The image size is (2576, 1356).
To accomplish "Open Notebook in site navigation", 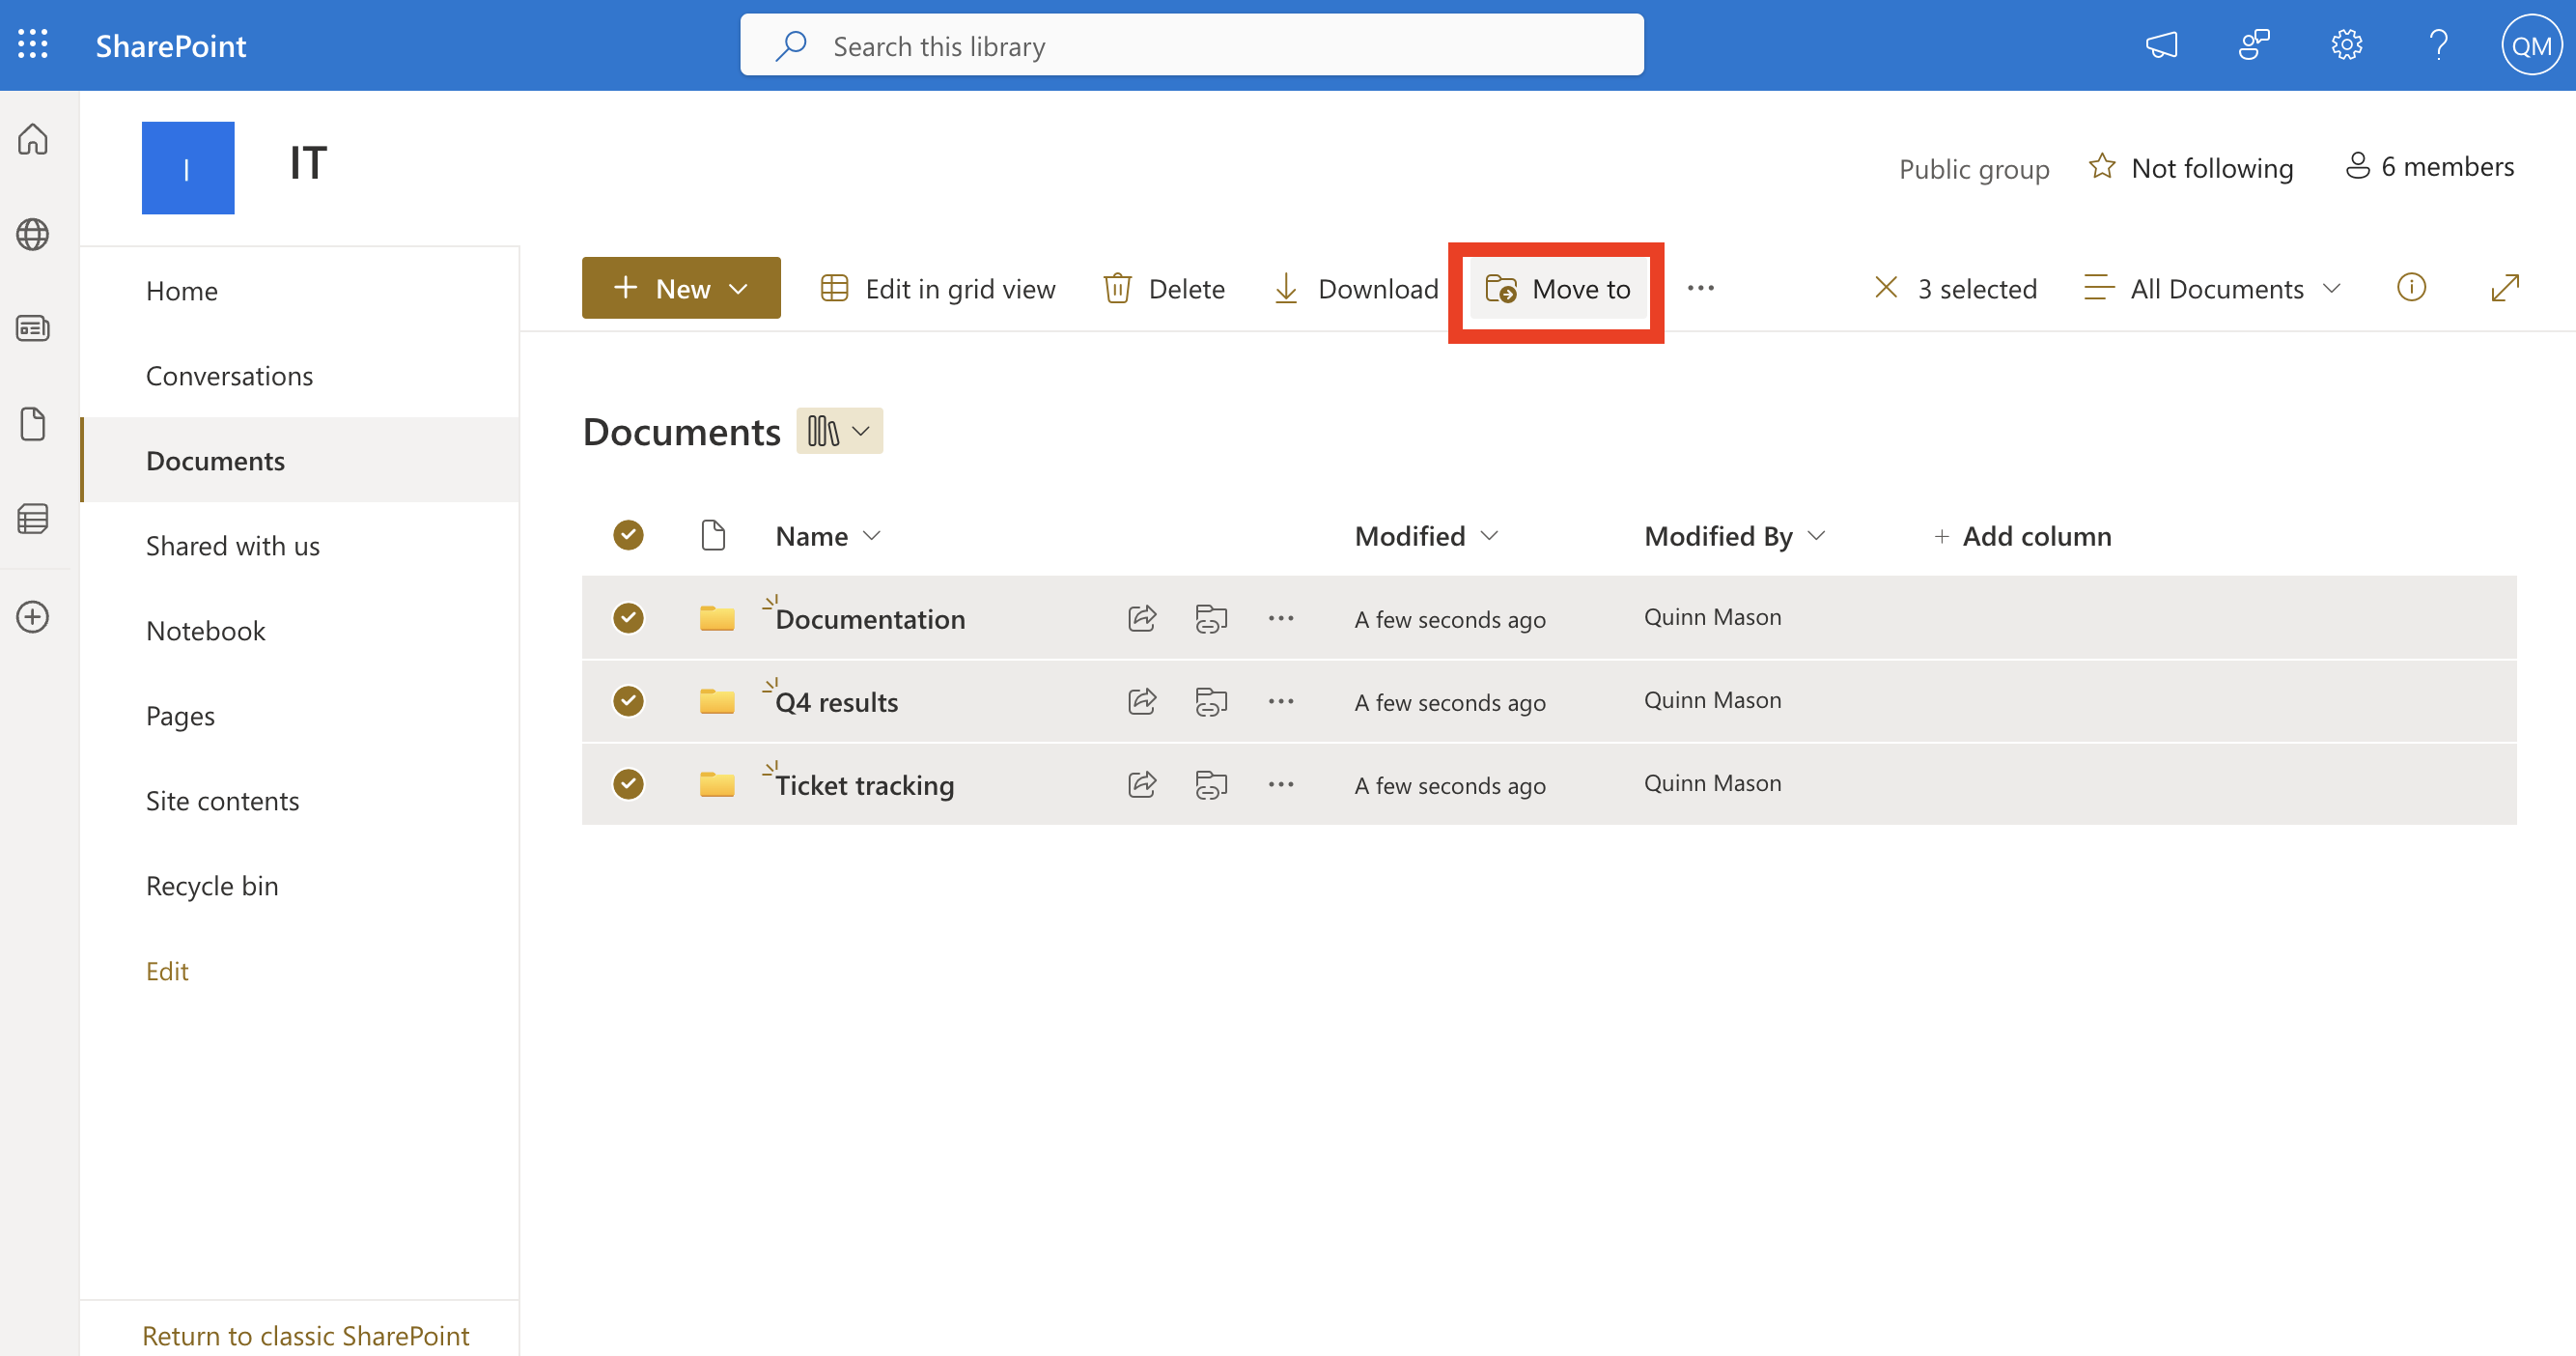I will tap(205, 631).
